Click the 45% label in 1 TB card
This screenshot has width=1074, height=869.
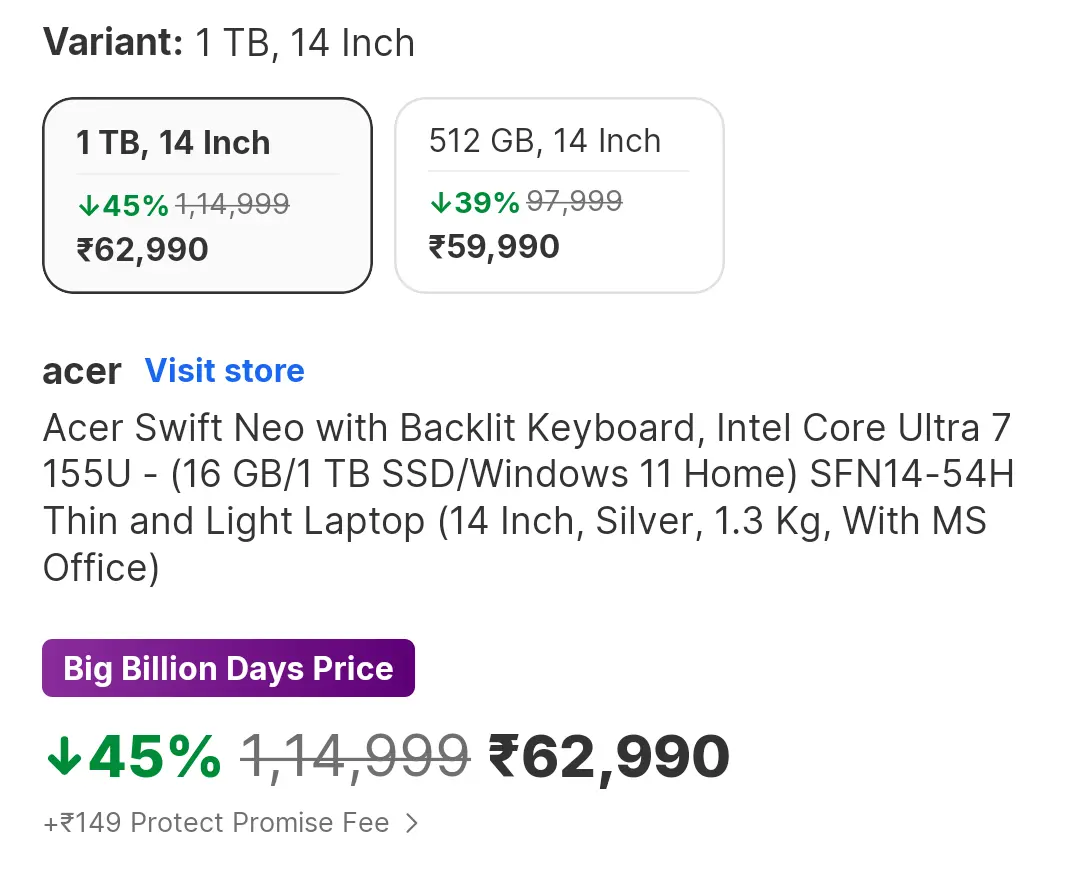(x=135, y=206)
